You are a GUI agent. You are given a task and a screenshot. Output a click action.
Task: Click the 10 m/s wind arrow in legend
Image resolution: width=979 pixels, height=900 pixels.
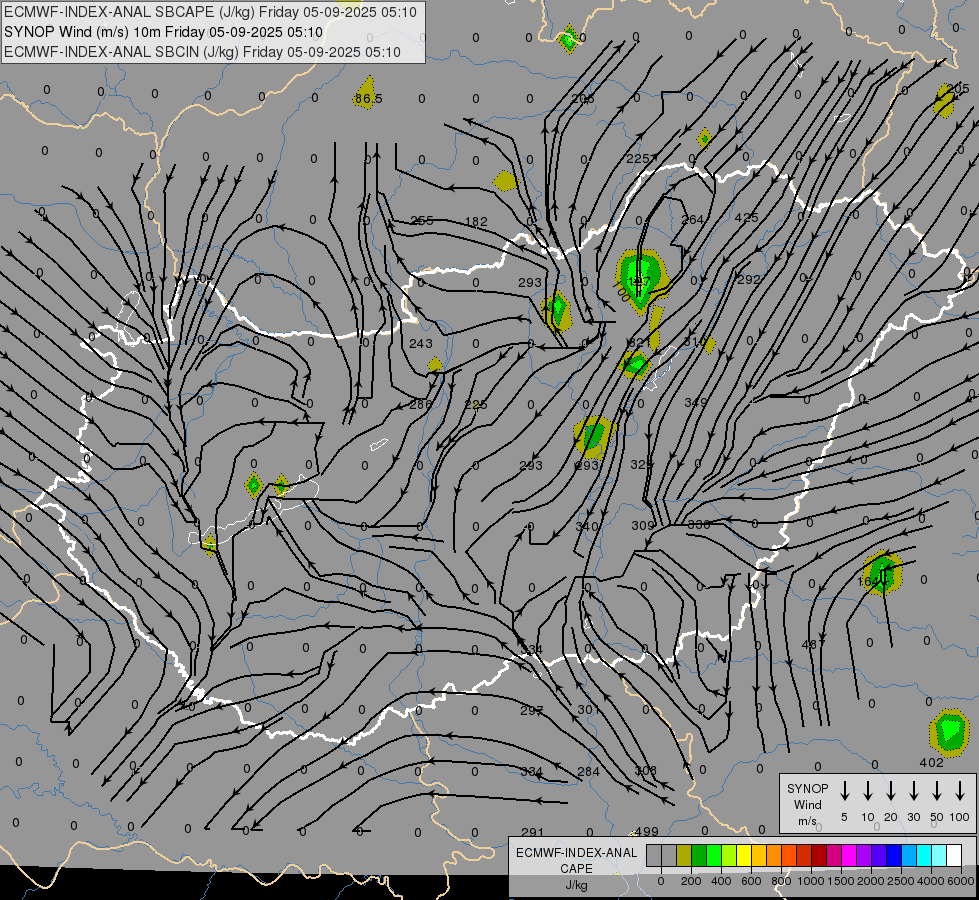[868, 790]
